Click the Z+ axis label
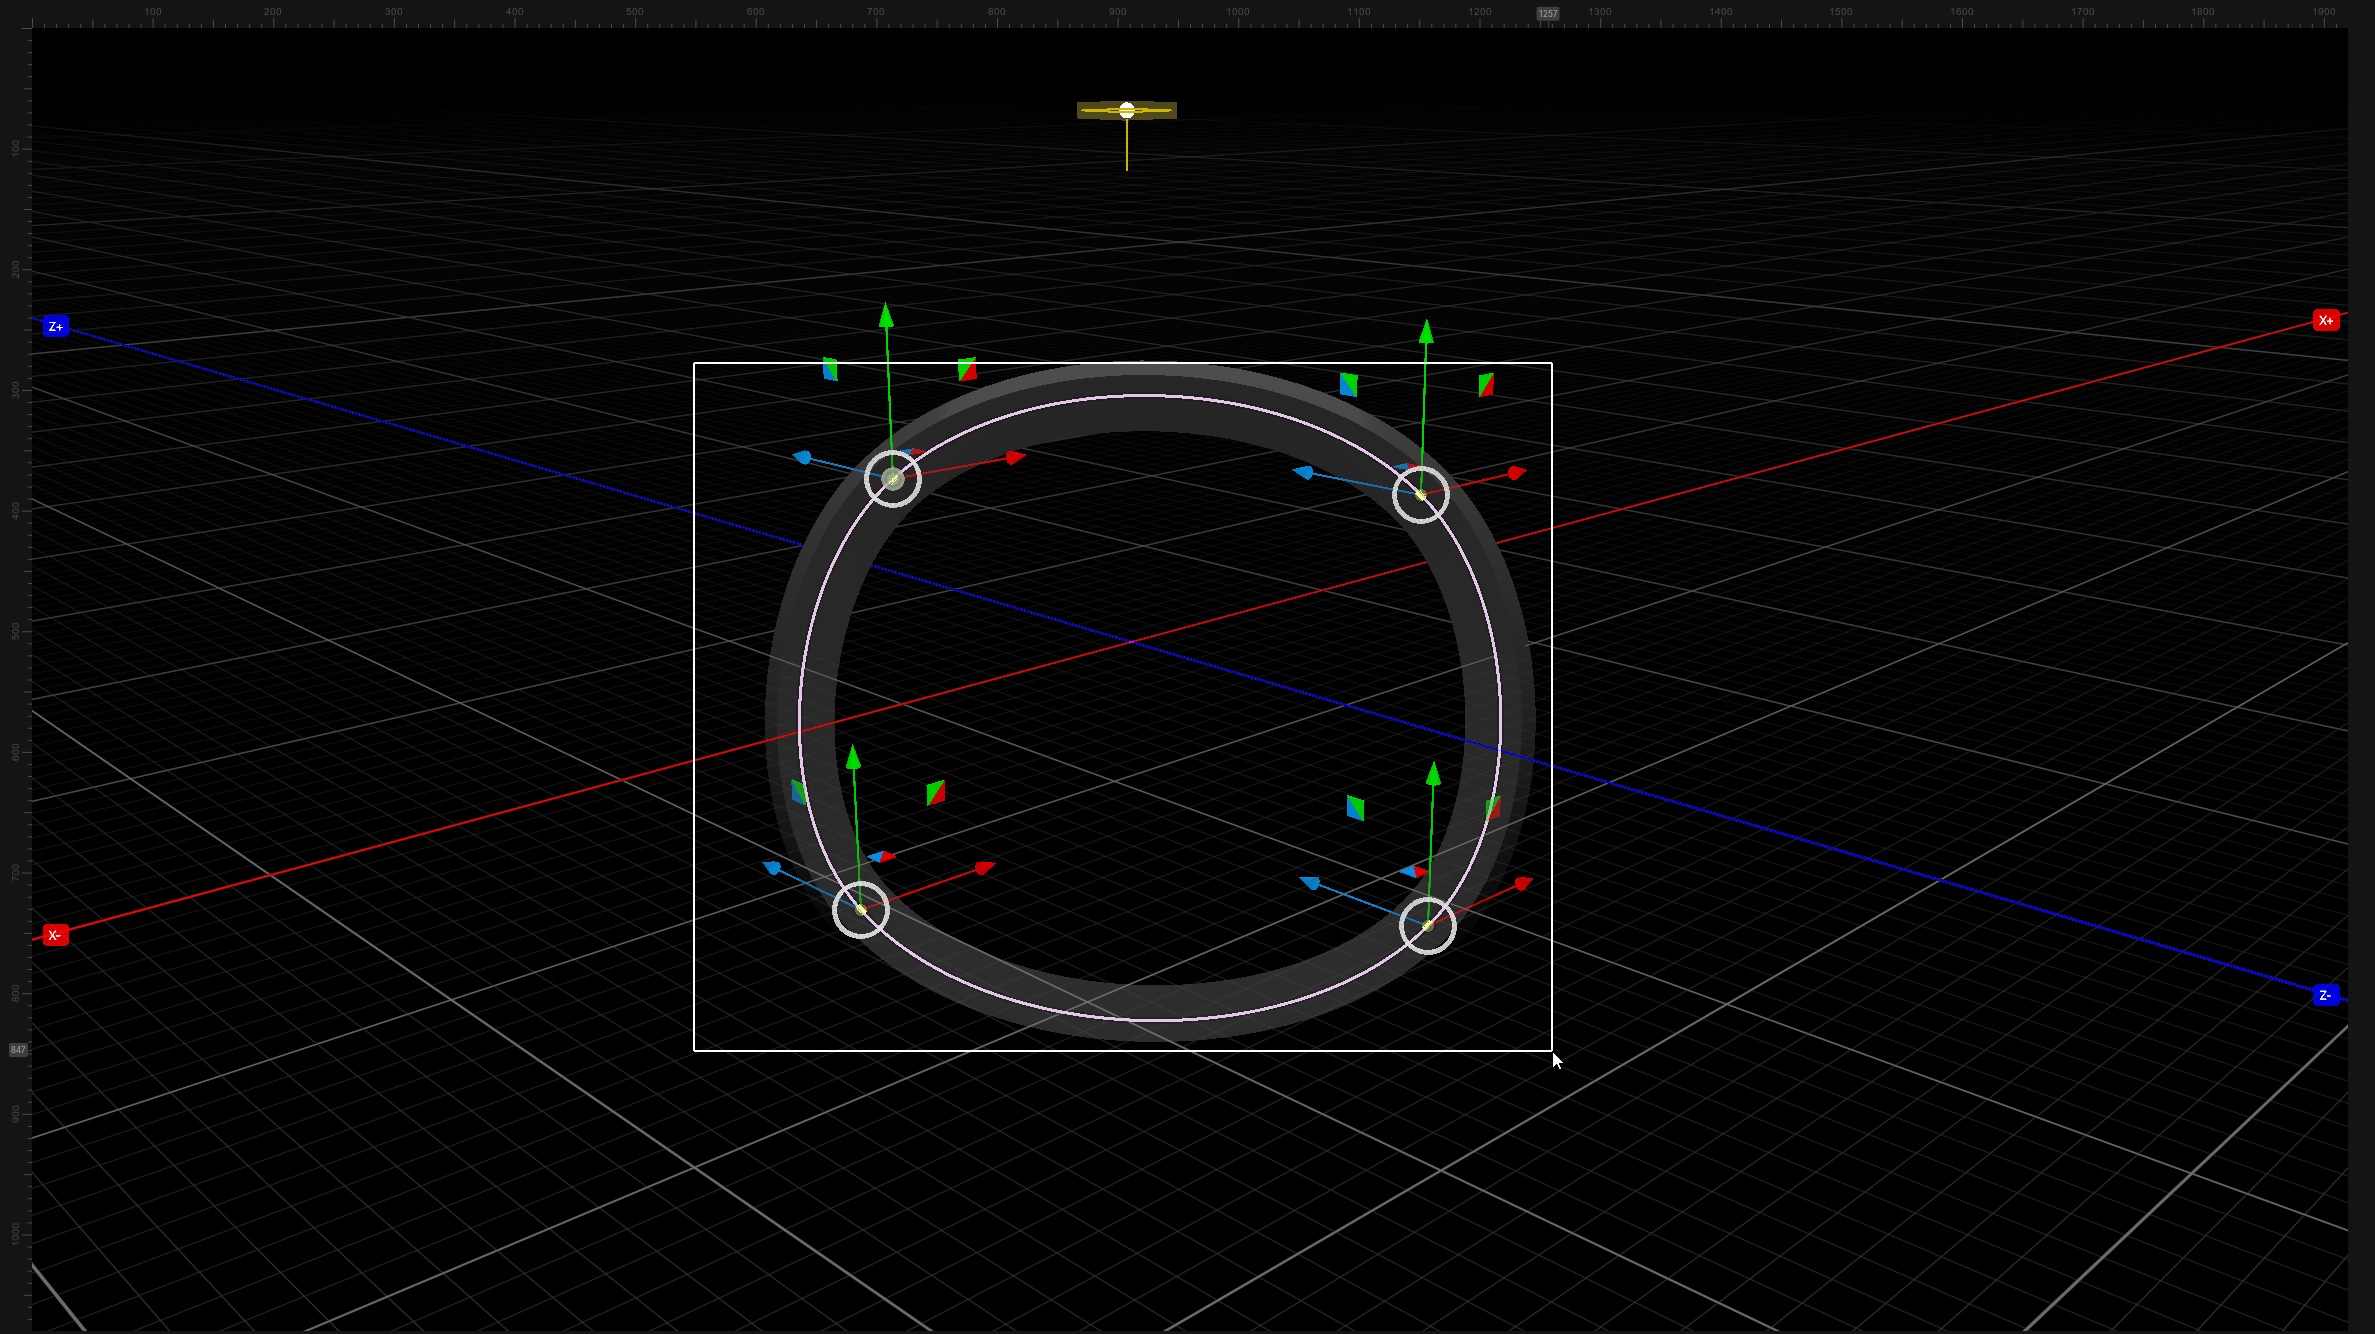 pos(56,327)
